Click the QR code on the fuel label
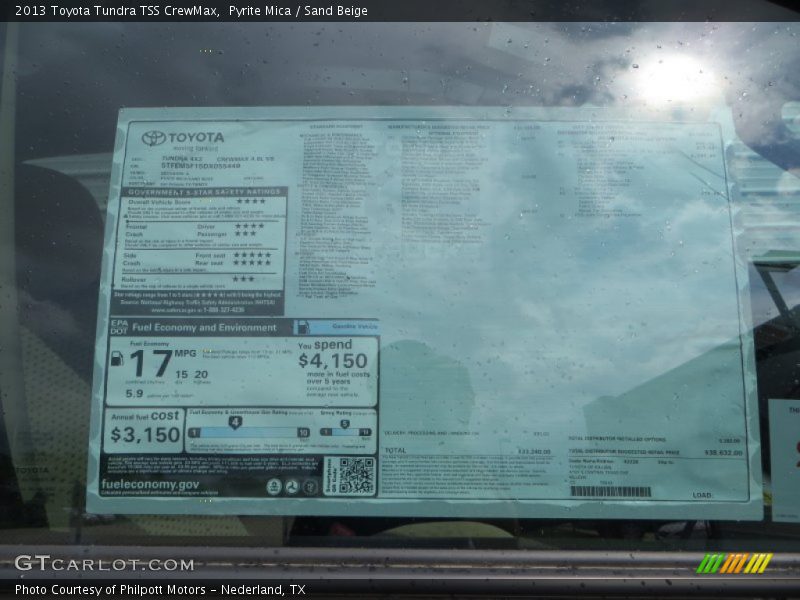This screenshot has width=800, height=600. point(357,476)
